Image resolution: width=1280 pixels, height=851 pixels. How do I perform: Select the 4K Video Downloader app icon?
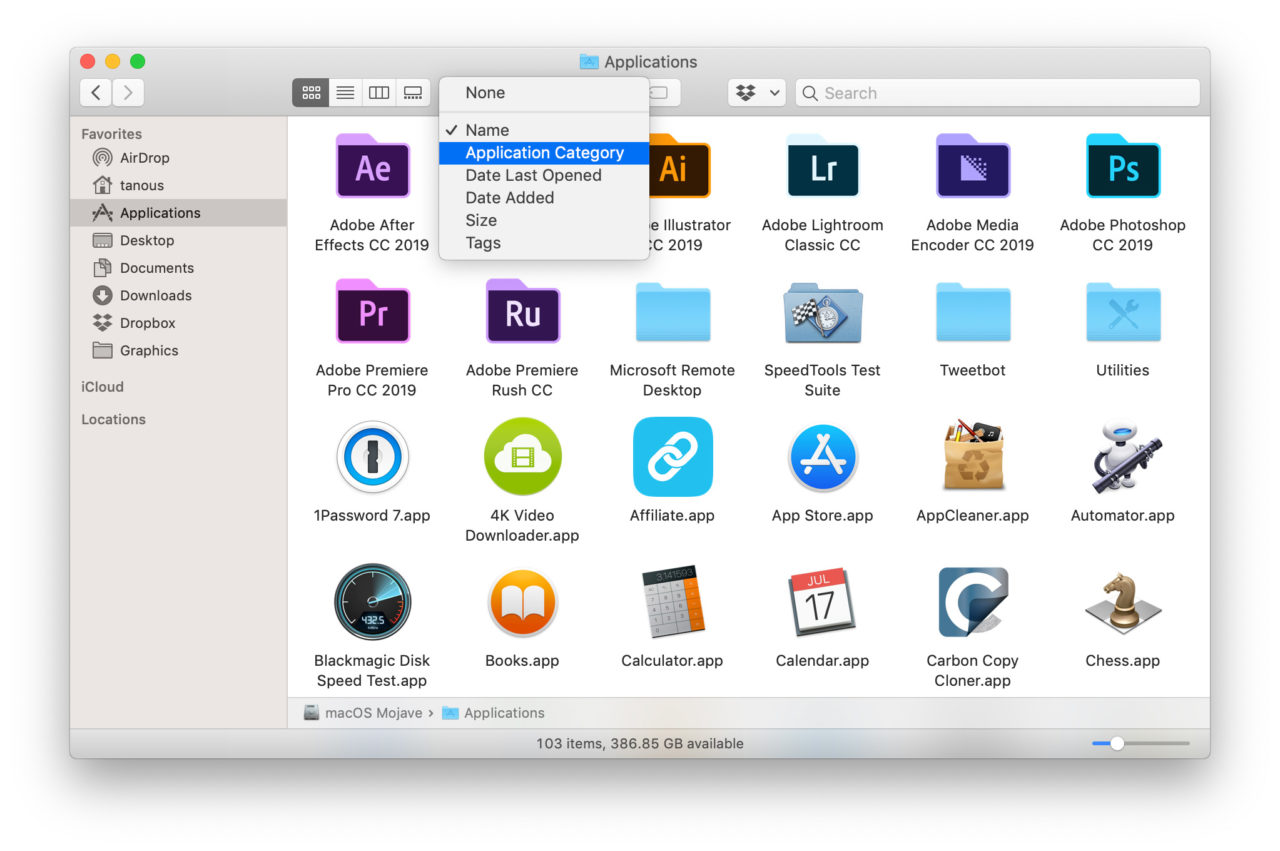pos(522,457)
